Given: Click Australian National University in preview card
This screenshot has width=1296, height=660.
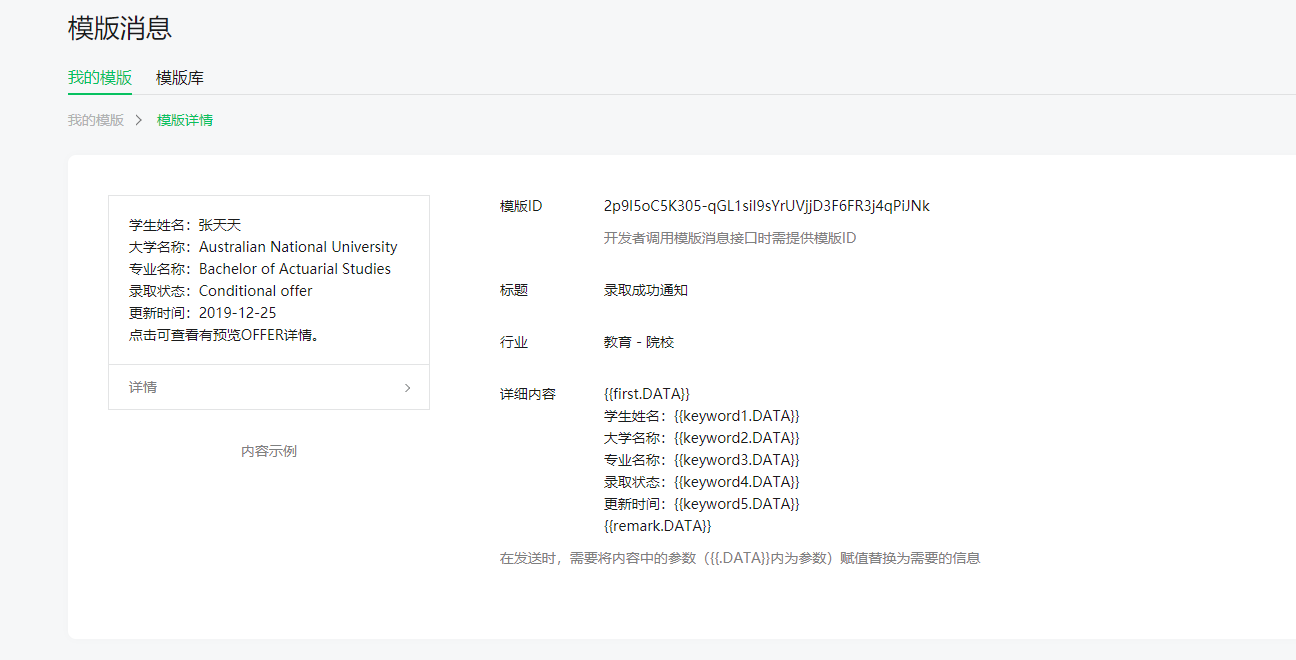Looking at the screenshot, I should (298, 247).
